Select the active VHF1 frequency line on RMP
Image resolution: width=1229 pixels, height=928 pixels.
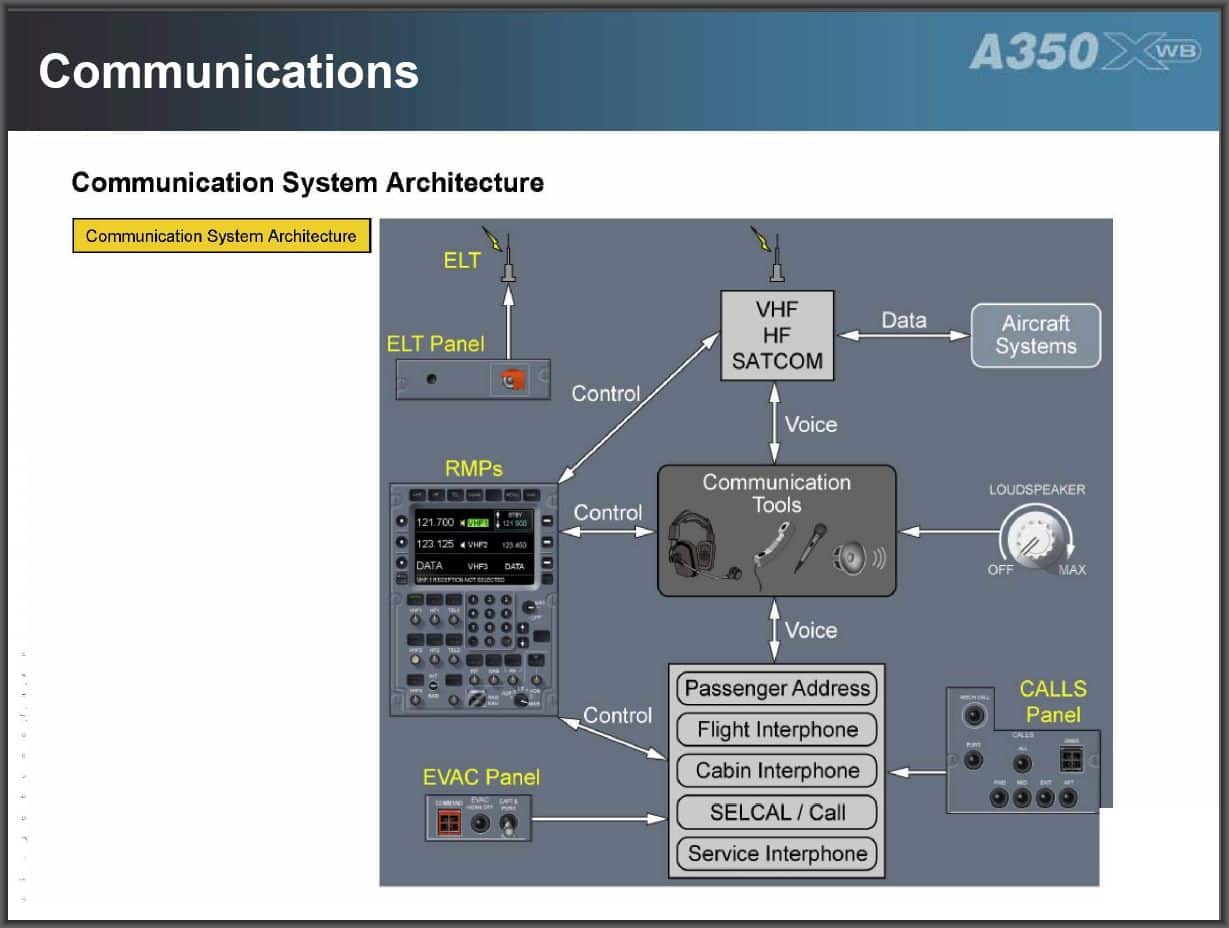452,523
